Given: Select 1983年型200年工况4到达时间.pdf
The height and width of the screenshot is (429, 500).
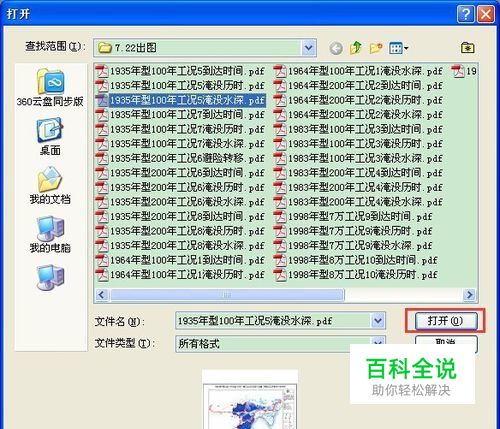Looking at the screenshot, I should [358, 173].
